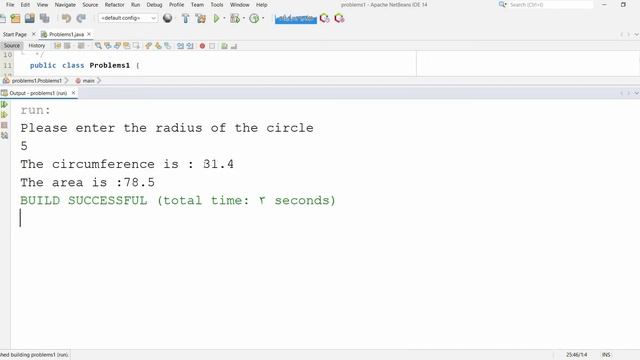This screenshot has width=640, height=360.
Task: Open the Debug menu
Action: (x=154, y=5)
